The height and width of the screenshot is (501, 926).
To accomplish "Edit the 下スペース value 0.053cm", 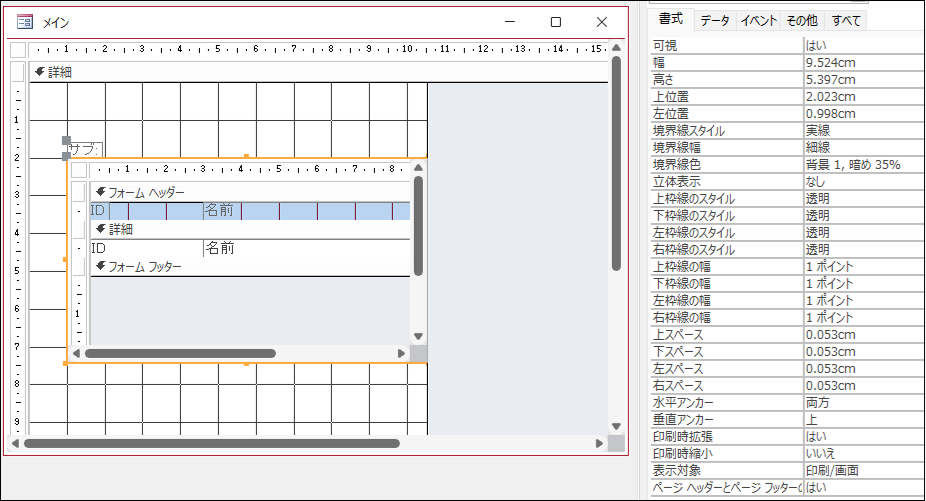I will click(x=864, y=352).
